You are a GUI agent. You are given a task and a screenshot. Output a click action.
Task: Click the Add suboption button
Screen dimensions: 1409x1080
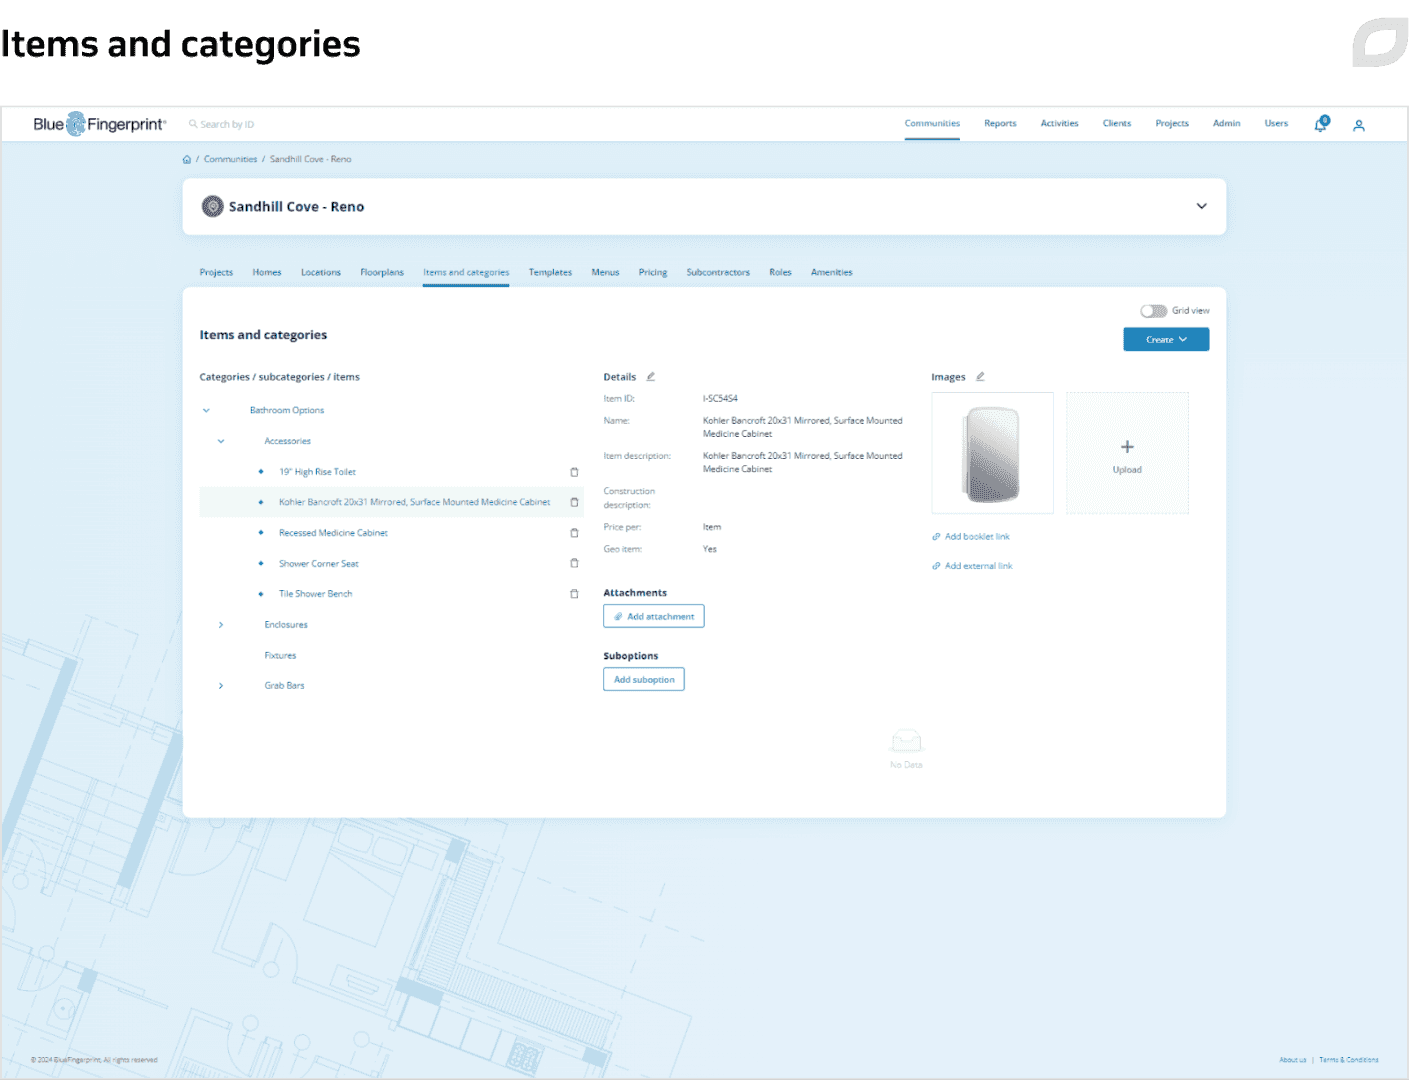click(644, 680)
